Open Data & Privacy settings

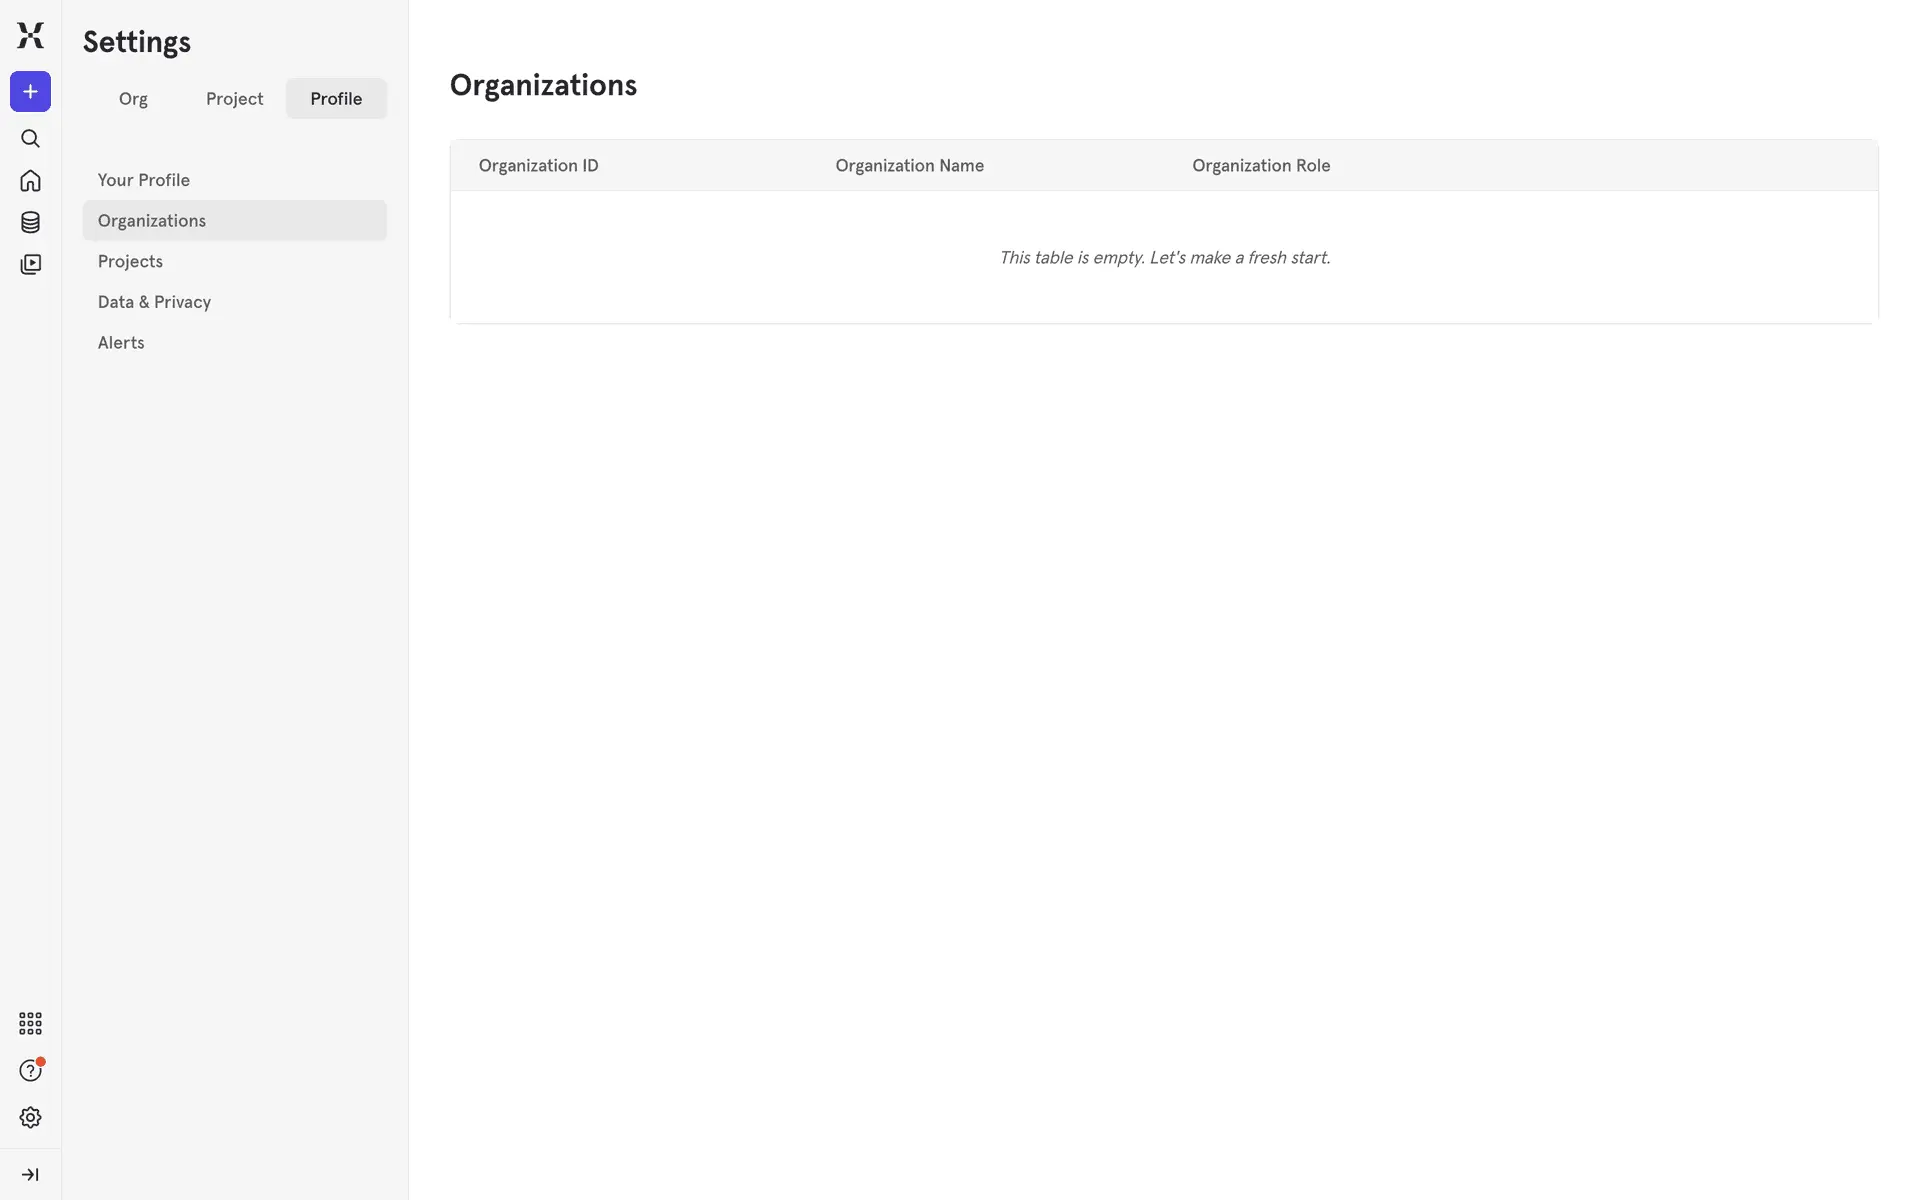point(154,302)
